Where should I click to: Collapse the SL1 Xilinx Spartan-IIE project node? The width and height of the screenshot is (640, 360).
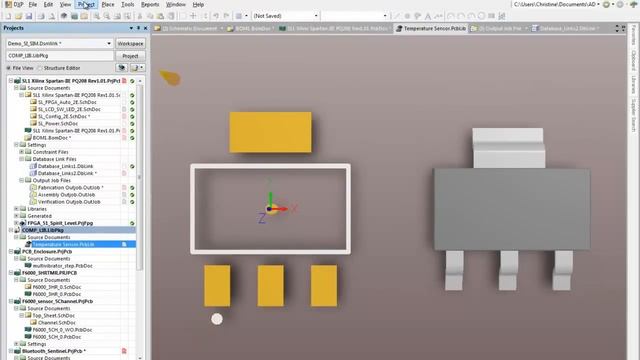[11, 81]
